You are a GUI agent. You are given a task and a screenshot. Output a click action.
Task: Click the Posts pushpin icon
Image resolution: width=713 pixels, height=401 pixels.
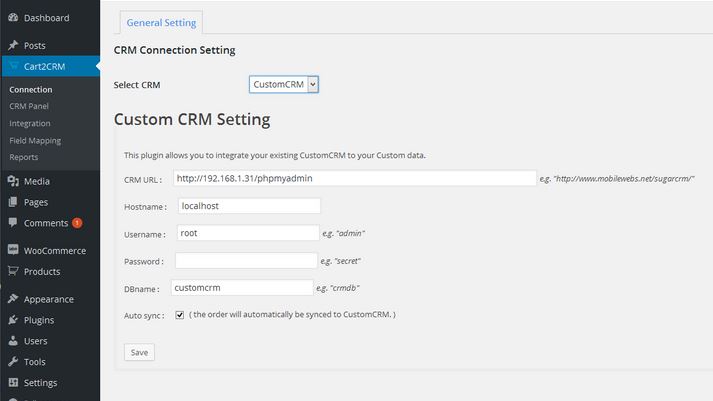[13, 45]
